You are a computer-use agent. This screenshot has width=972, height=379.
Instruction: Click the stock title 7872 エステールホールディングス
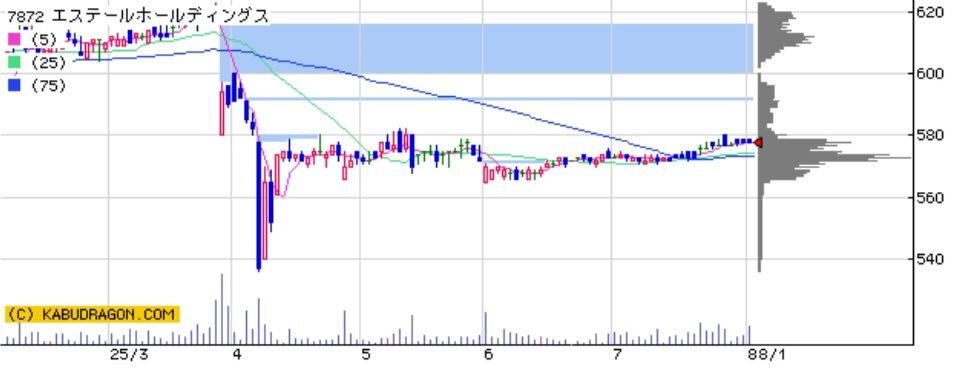click(139, 16)
